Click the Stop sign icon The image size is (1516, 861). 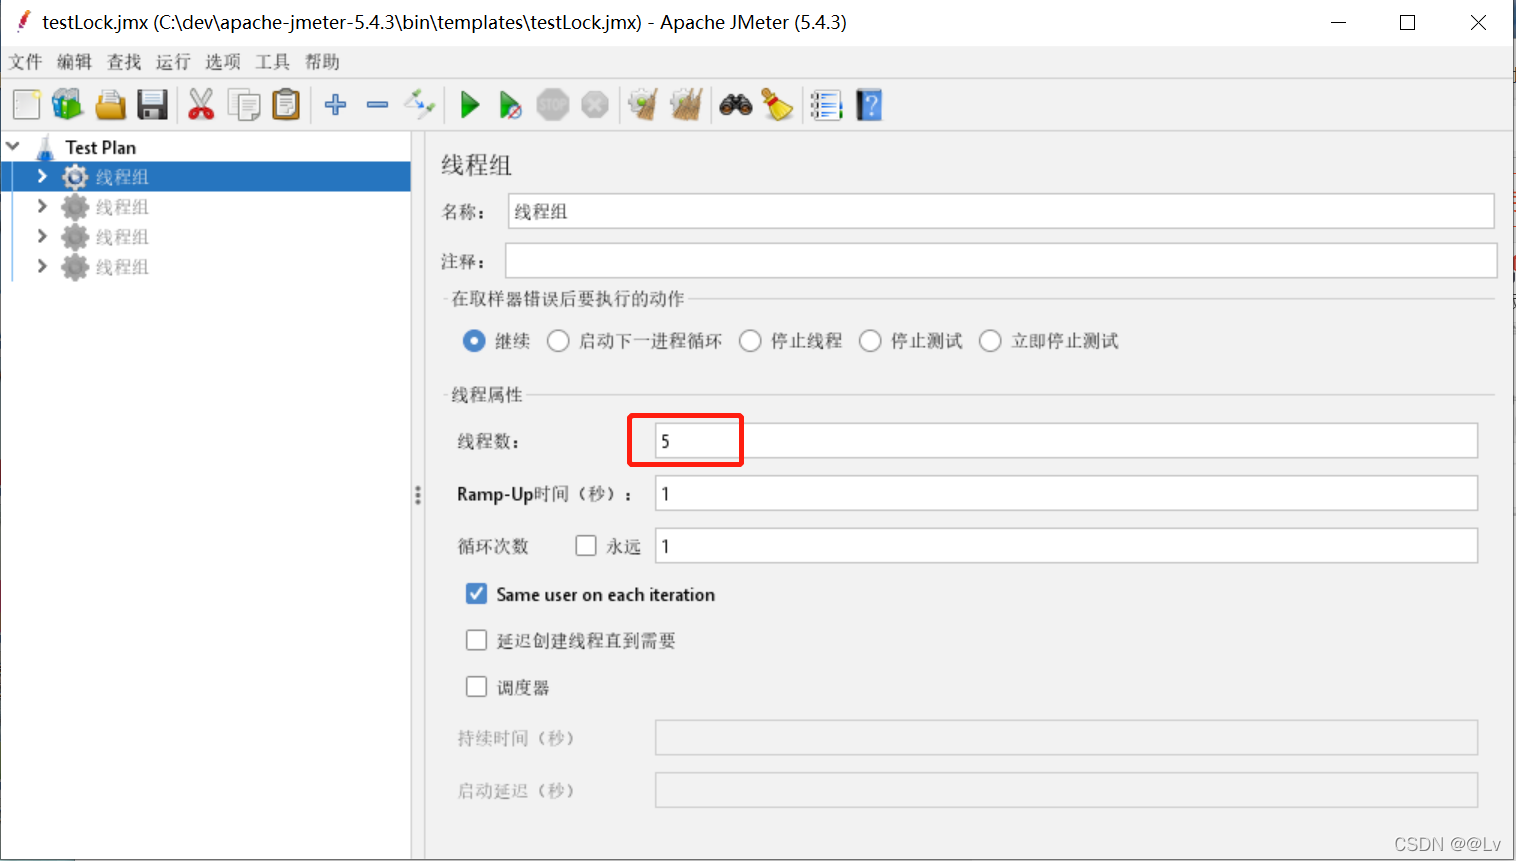[x=552, y=104]
